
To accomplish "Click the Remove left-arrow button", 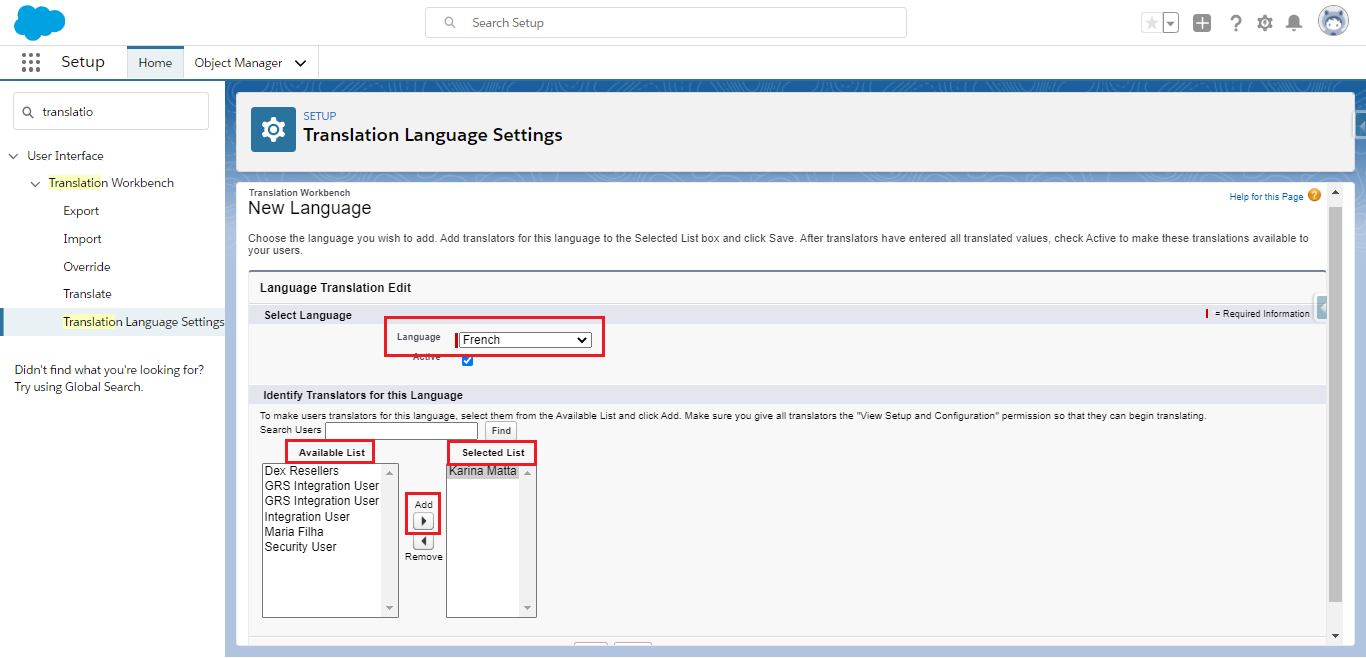I will (x=423, y=541).
